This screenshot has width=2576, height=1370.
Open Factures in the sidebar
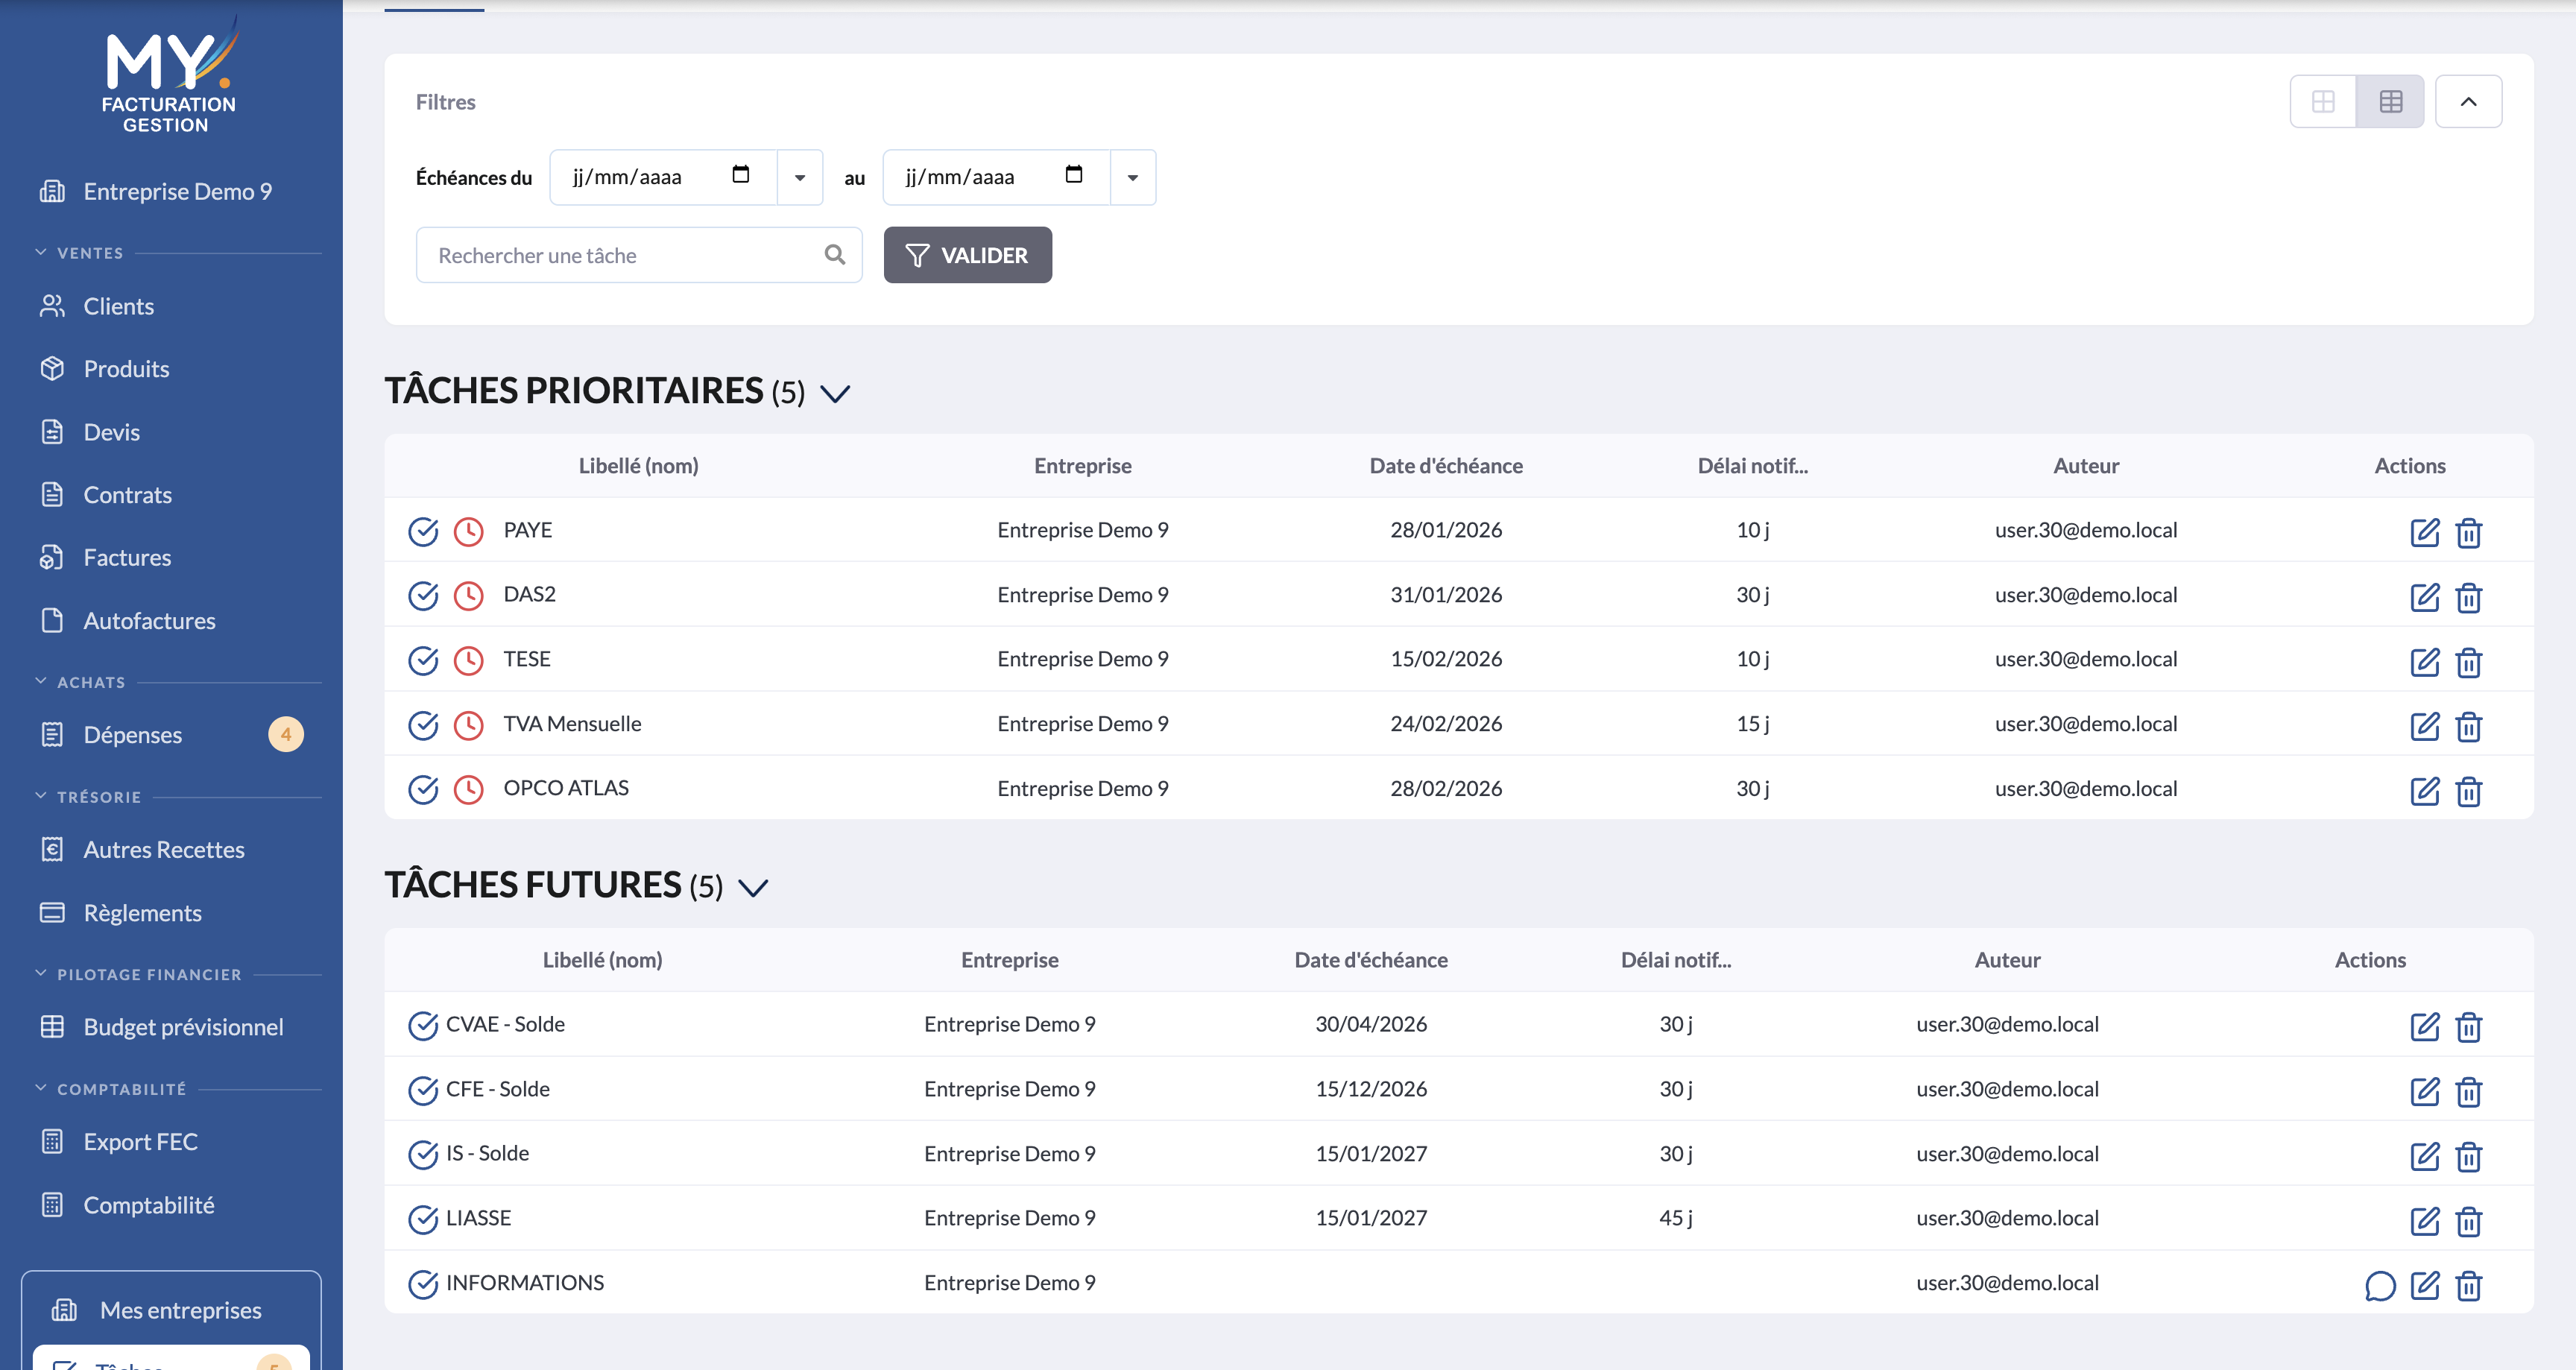[x=126, y=558]
